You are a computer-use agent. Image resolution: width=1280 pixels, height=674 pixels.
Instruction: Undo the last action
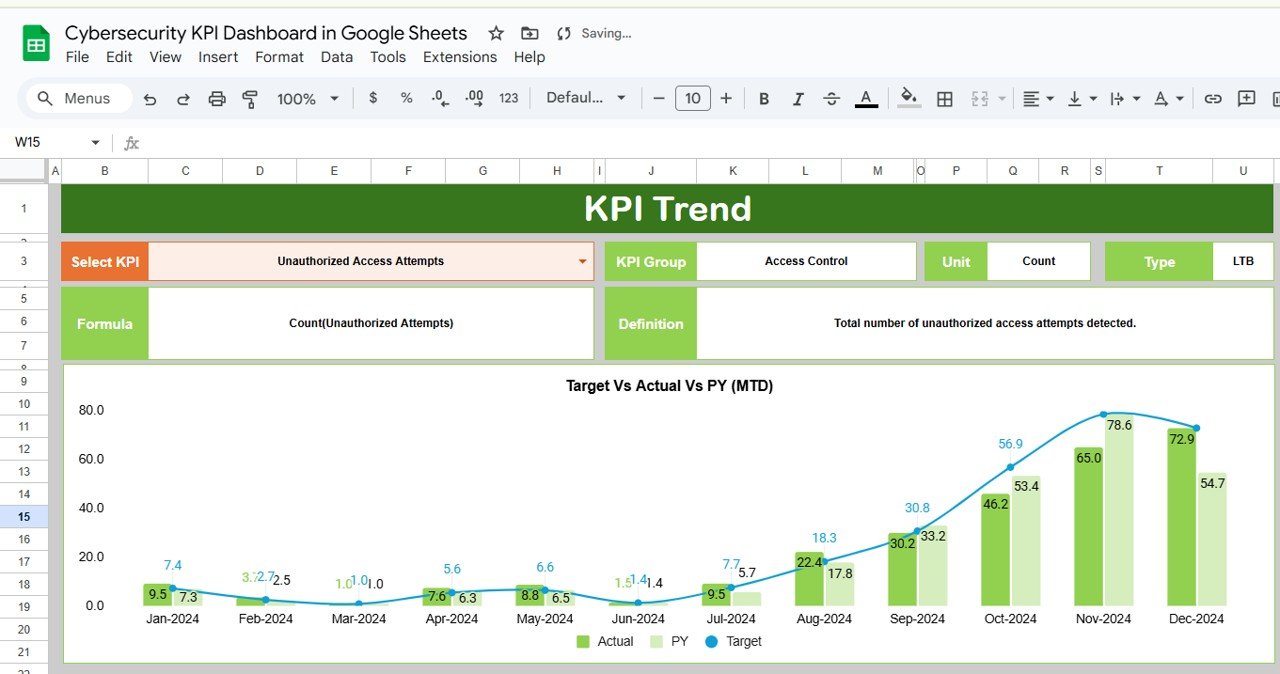tap(150, 98)
